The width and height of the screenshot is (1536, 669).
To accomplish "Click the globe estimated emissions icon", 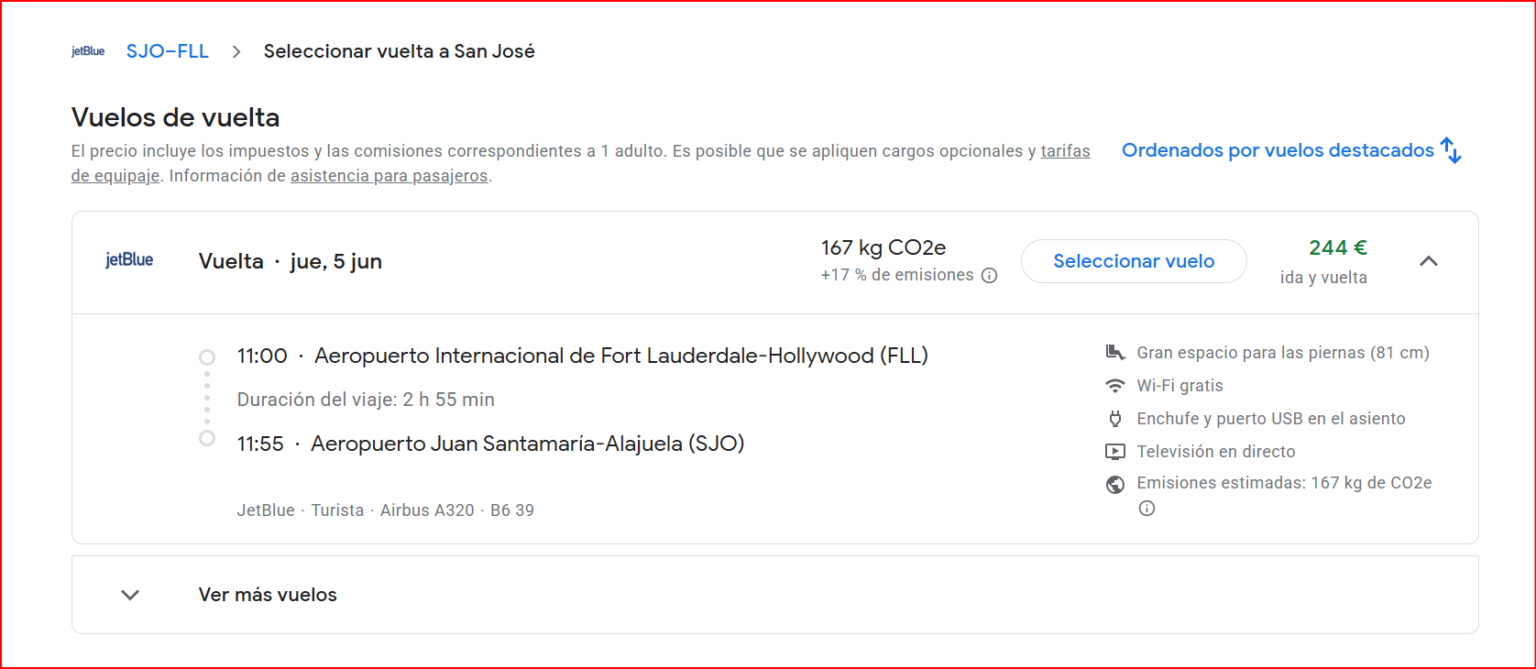I will 1115,484.
